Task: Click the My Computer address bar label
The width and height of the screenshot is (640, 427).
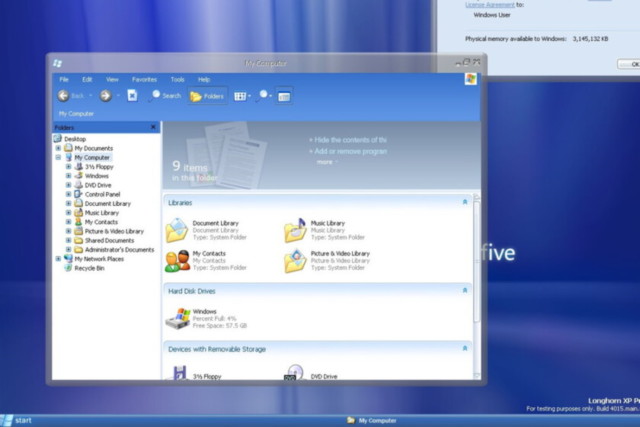Action: click(76, 113)
